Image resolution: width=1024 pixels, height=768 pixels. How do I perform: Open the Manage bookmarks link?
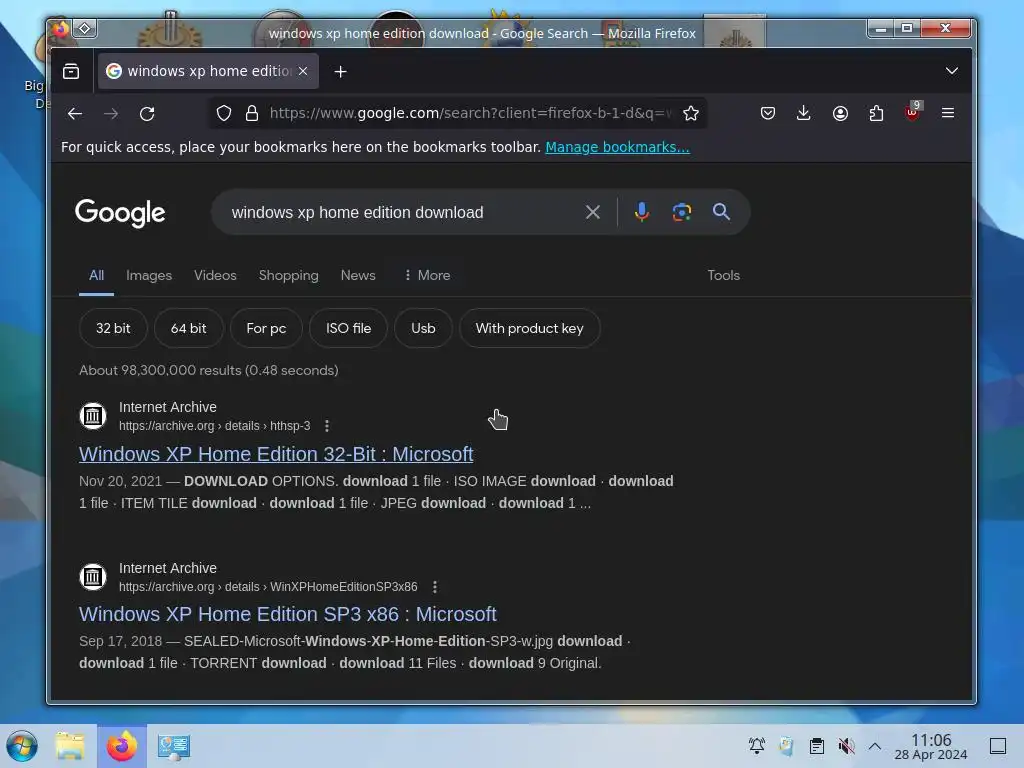point(617,147)
